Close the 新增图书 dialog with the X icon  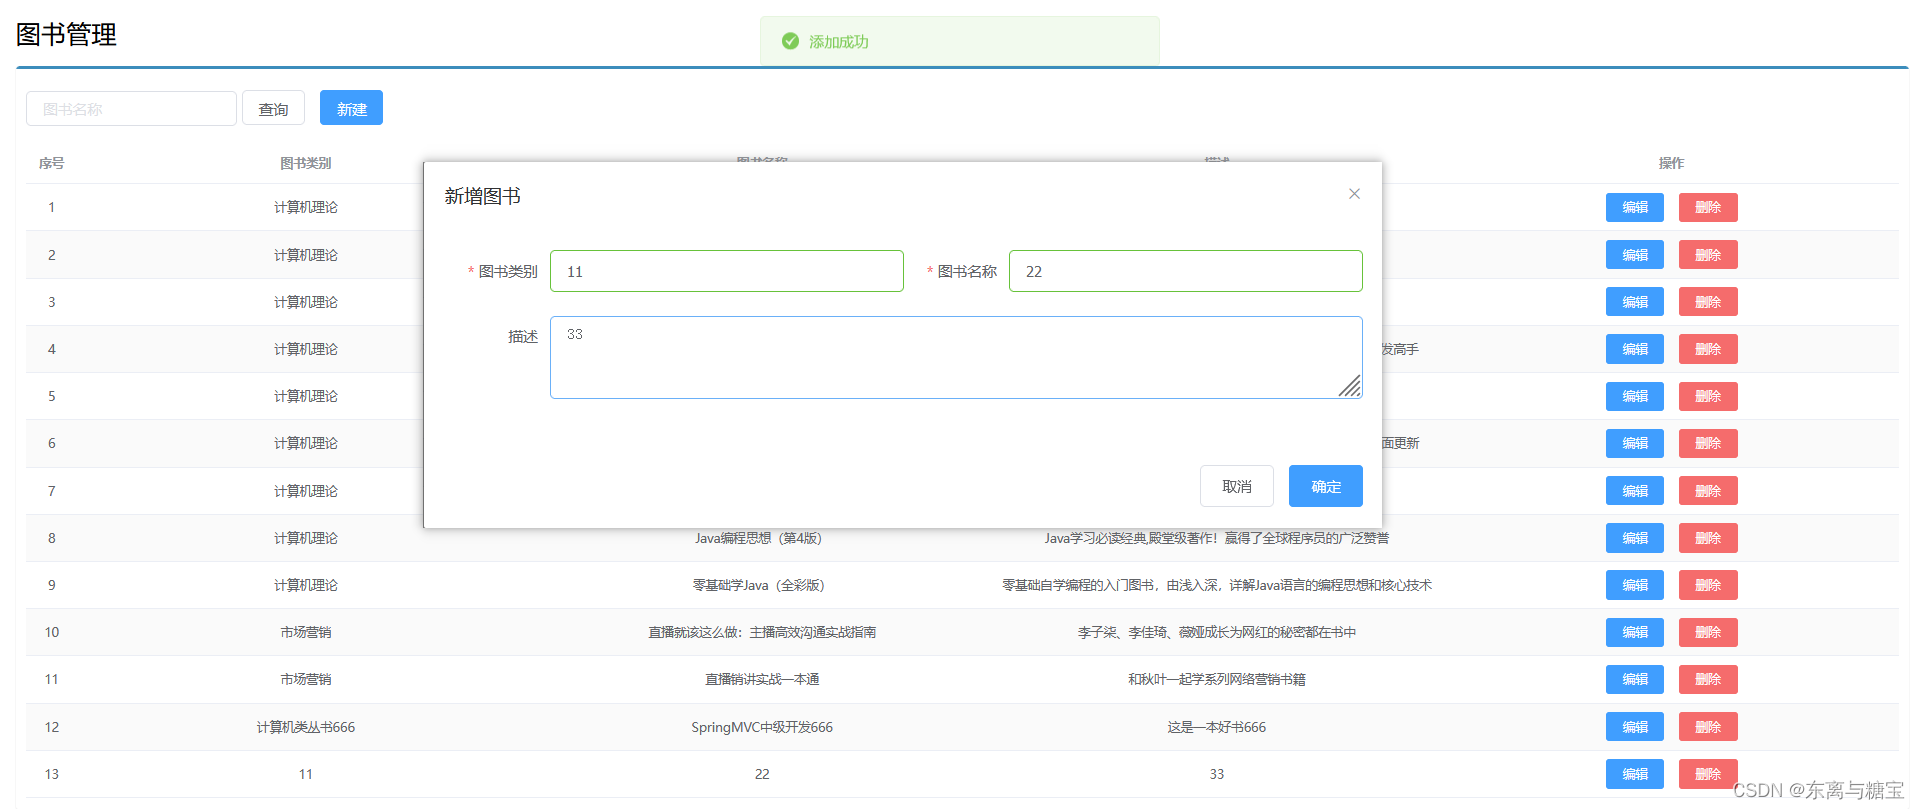pos(1354,194)
